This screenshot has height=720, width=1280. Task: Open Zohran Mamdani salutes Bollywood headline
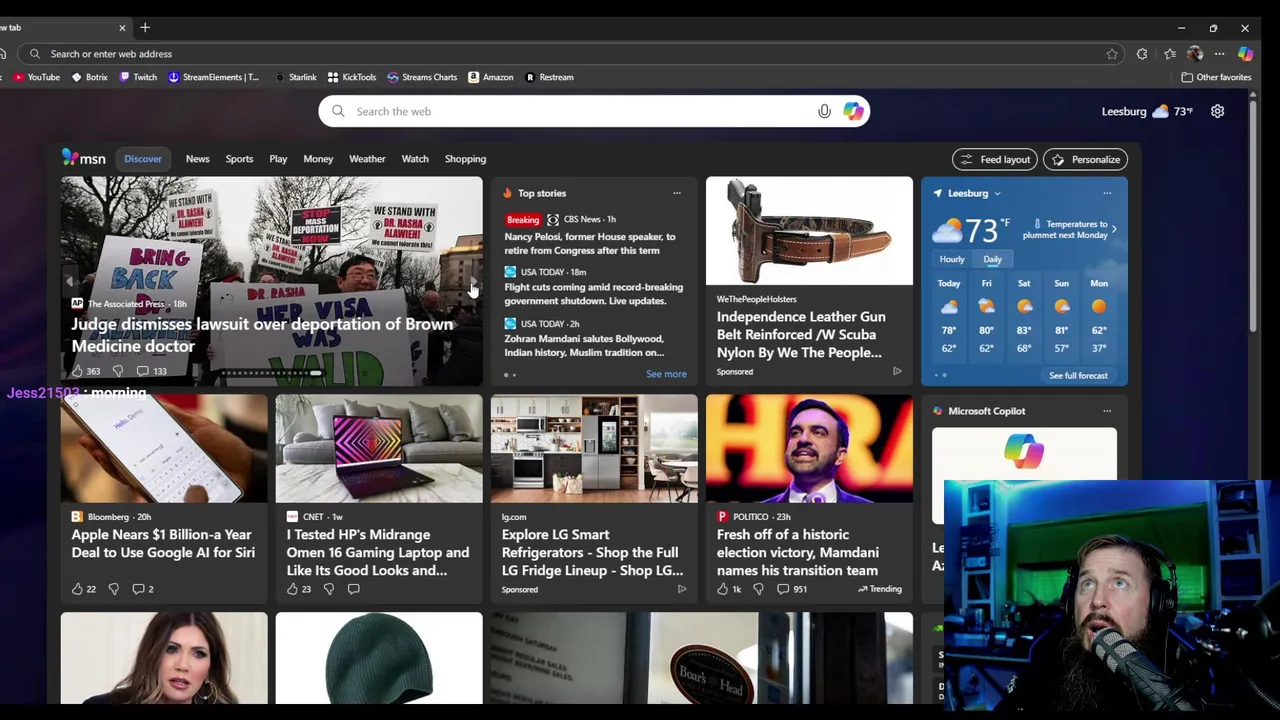(584, 345)
